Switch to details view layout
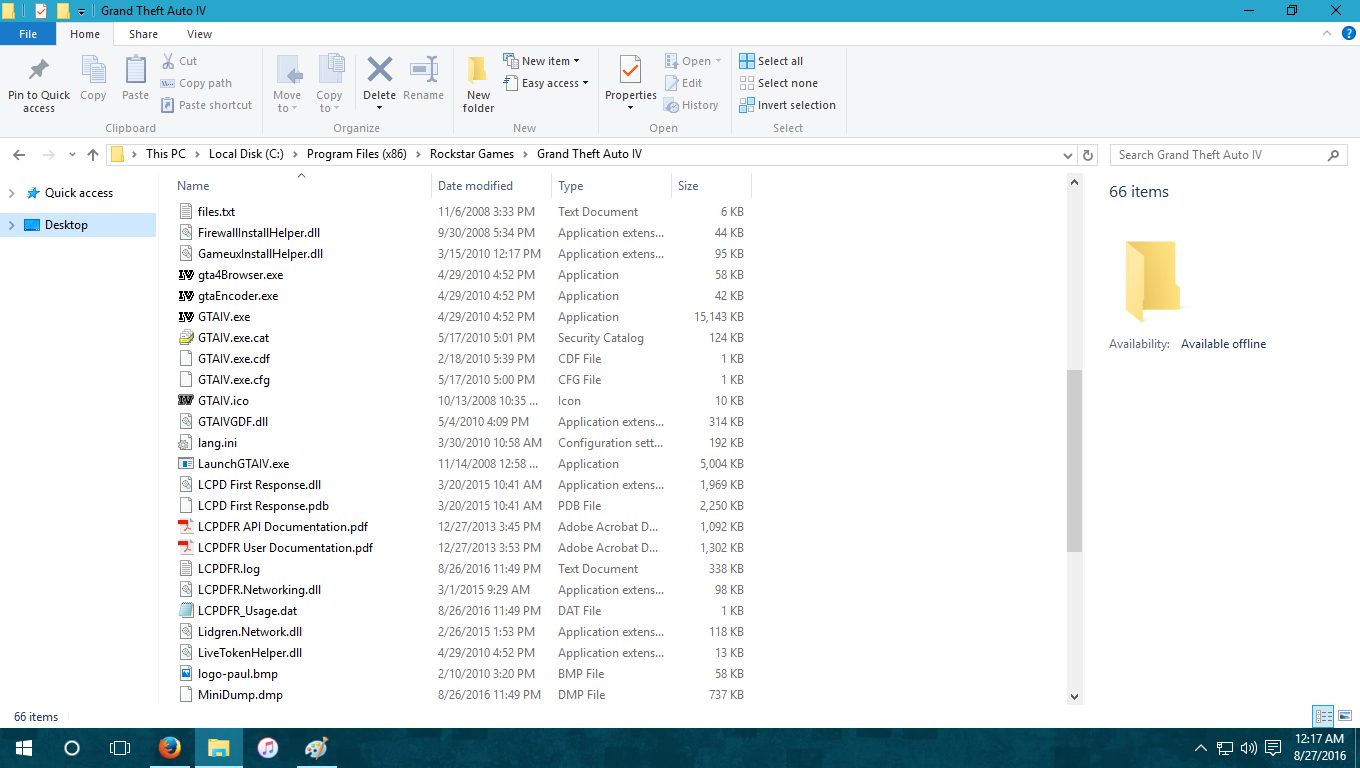This screenshot has height=768, width=1360. tap(1323, 716)
